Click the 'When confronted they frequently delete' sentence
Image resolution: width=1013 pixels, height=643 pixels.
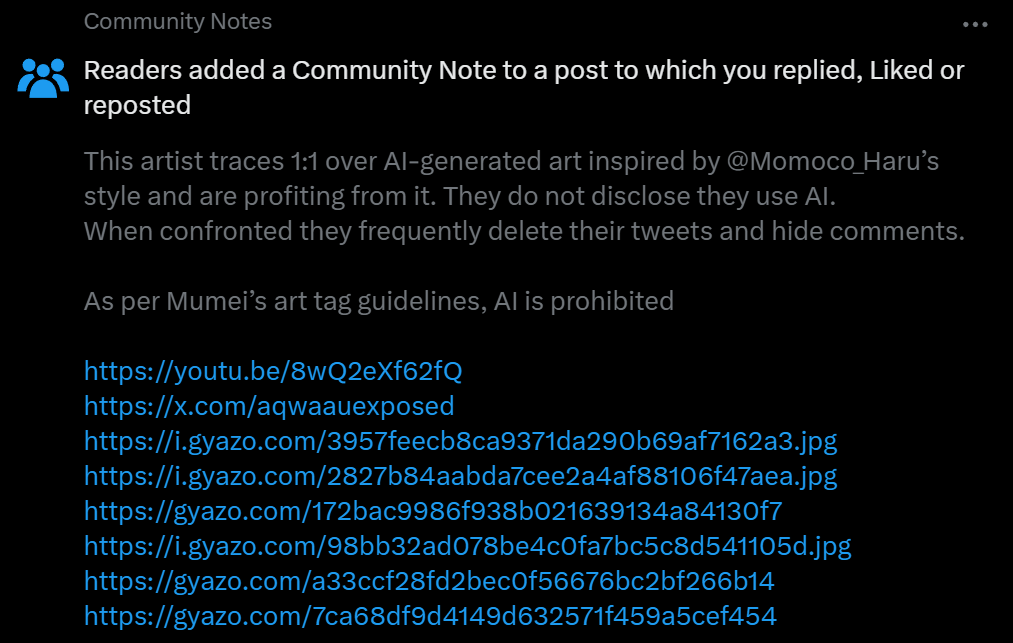point(524,232)
